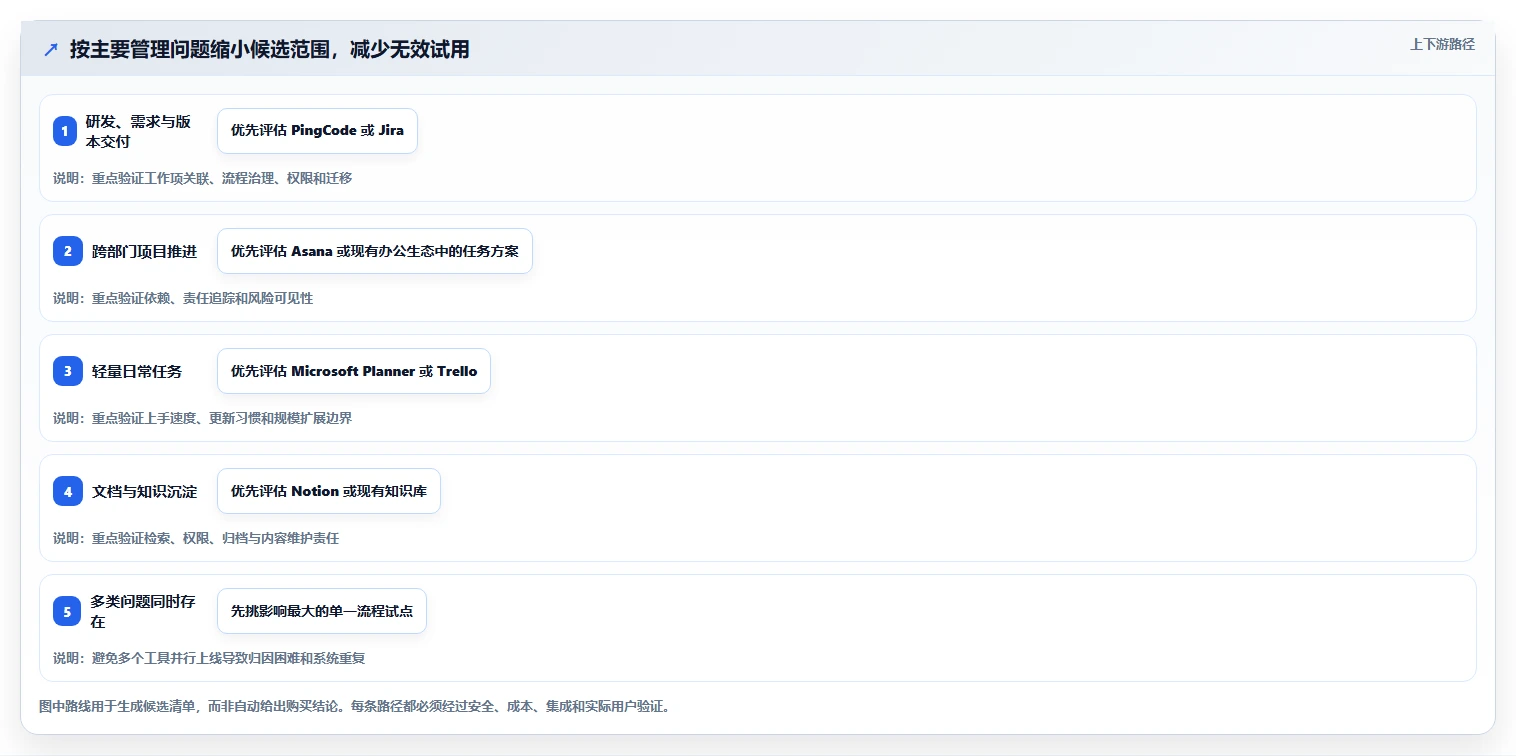Click the number 3 badge
The width and height of the screenshot is (1516, 756).
click(x=68, y=371)
